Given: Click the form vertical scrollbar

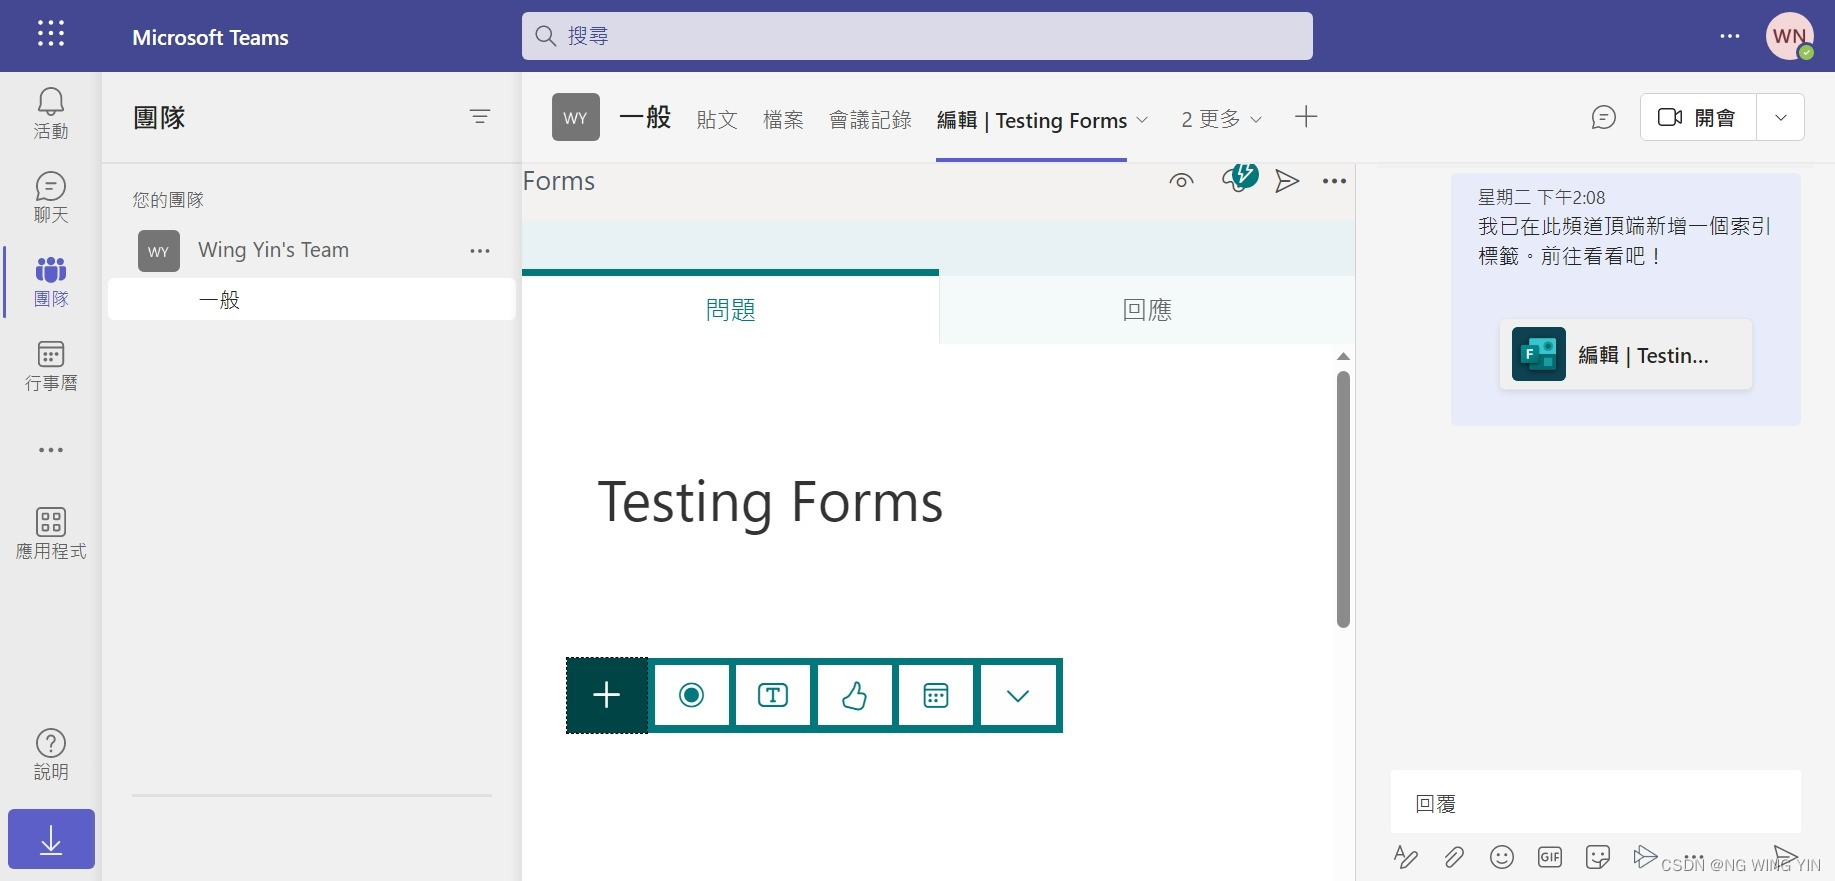Looking at the screenshot, I should 1343,500.
